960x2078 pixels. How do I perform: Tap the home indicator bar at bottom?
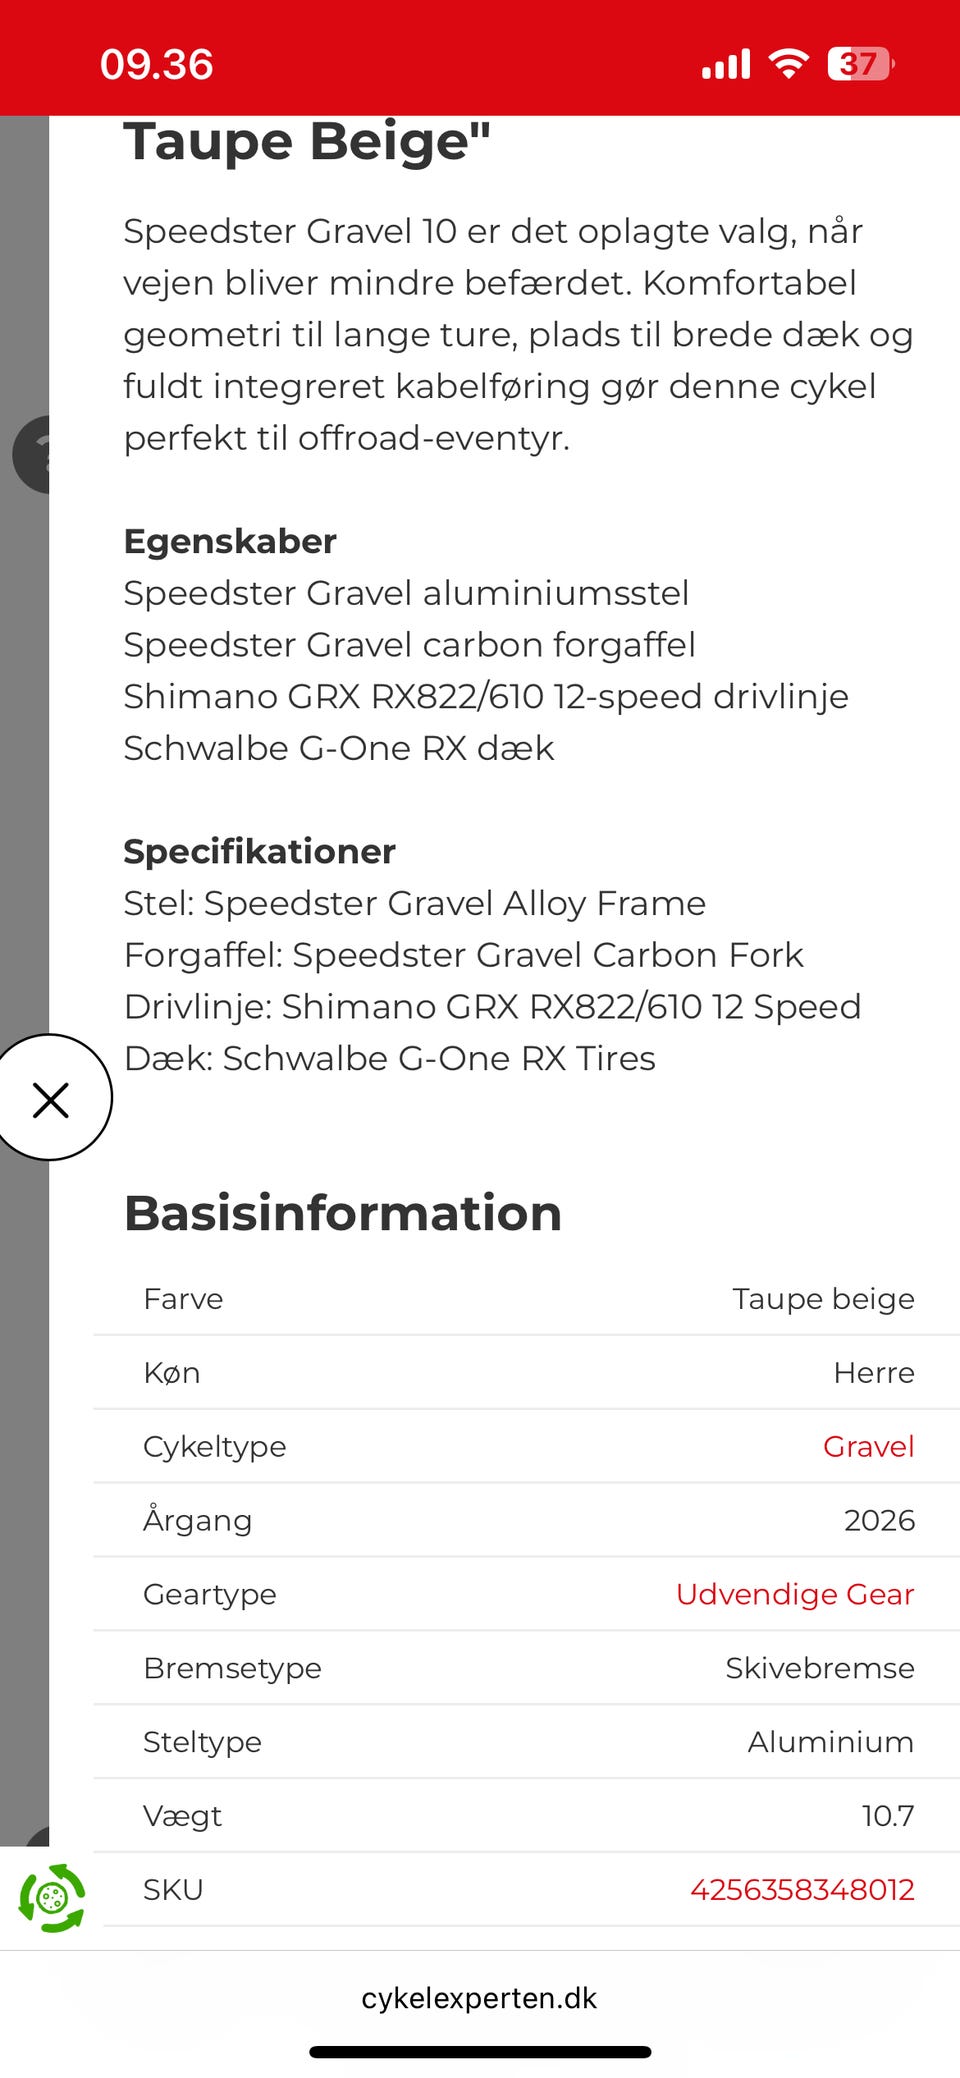(480, 2052)
